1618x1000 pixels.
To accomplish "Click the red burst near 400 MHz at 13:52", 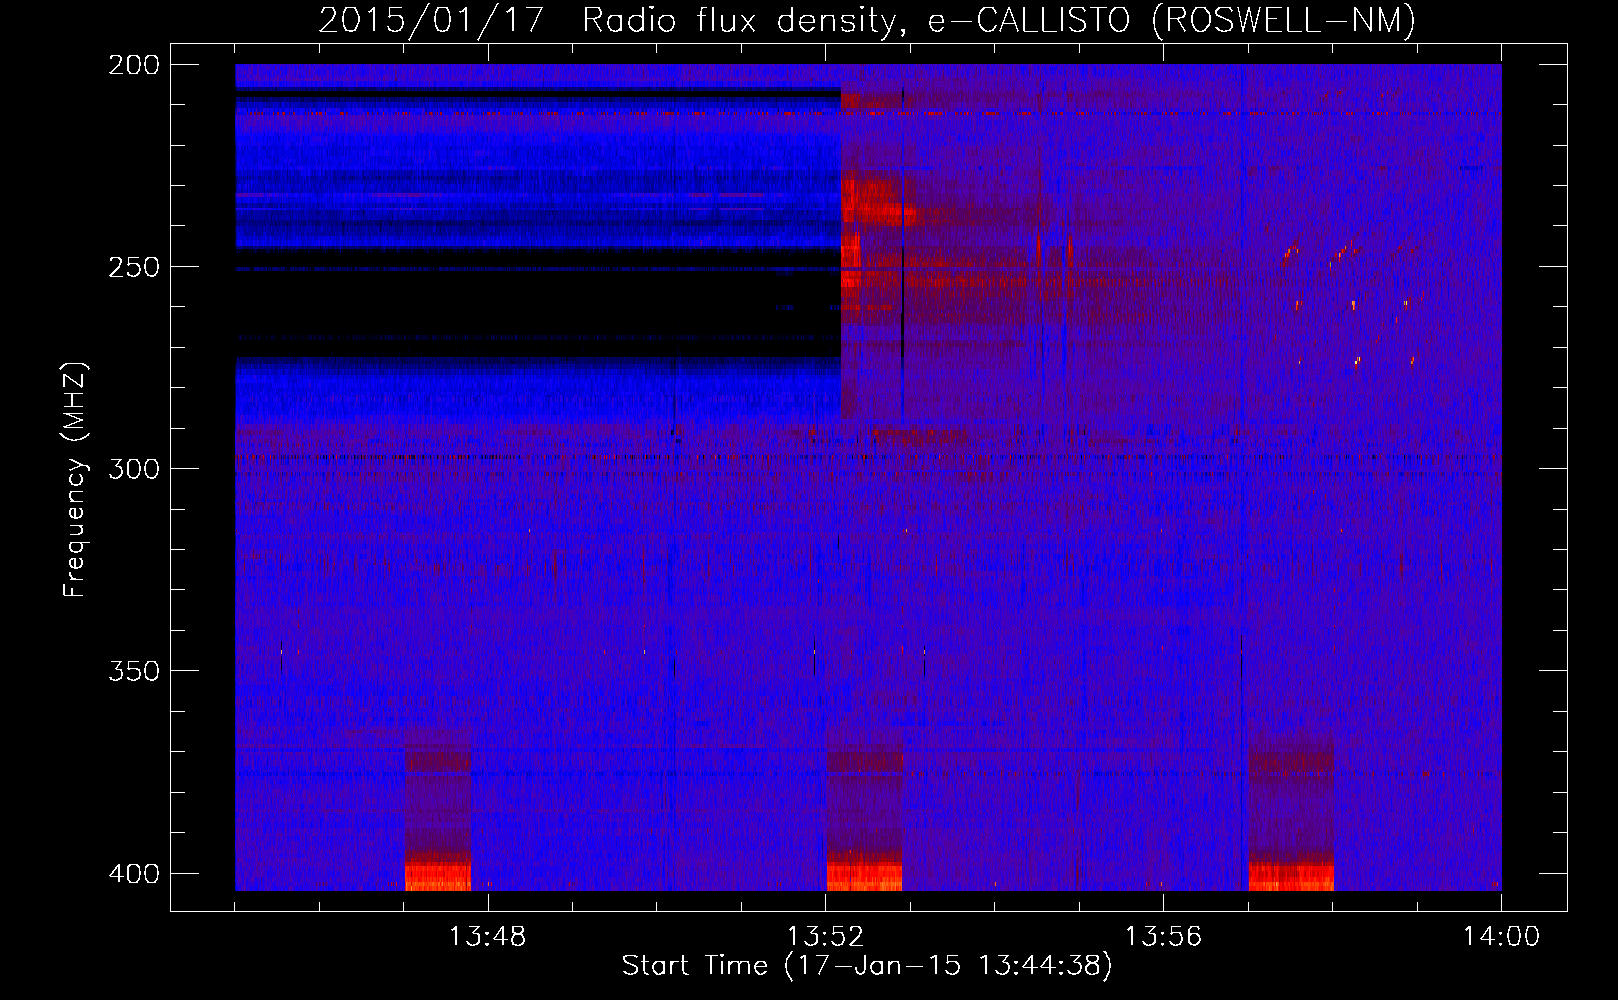I will coord(865,876).
